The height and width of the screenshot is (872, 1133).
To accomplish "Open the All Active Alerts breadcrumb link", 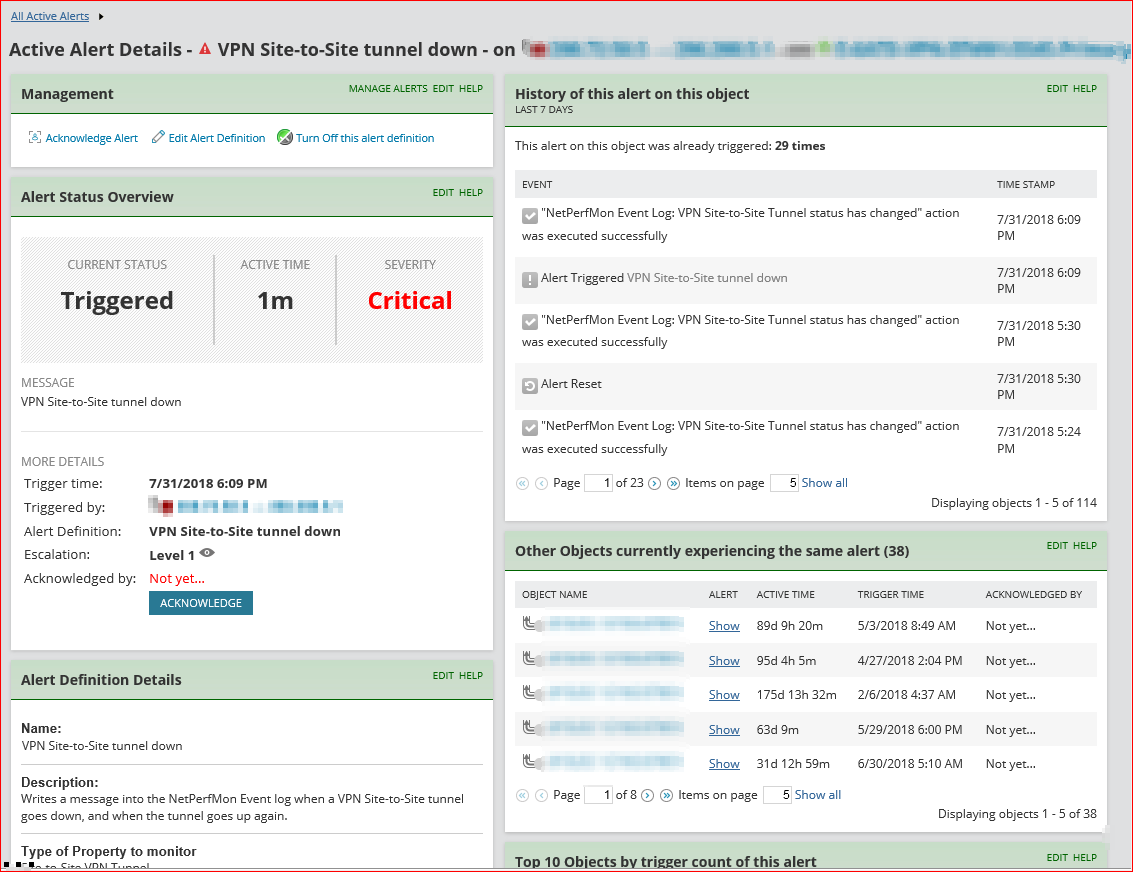I will (x=50, y=16).
